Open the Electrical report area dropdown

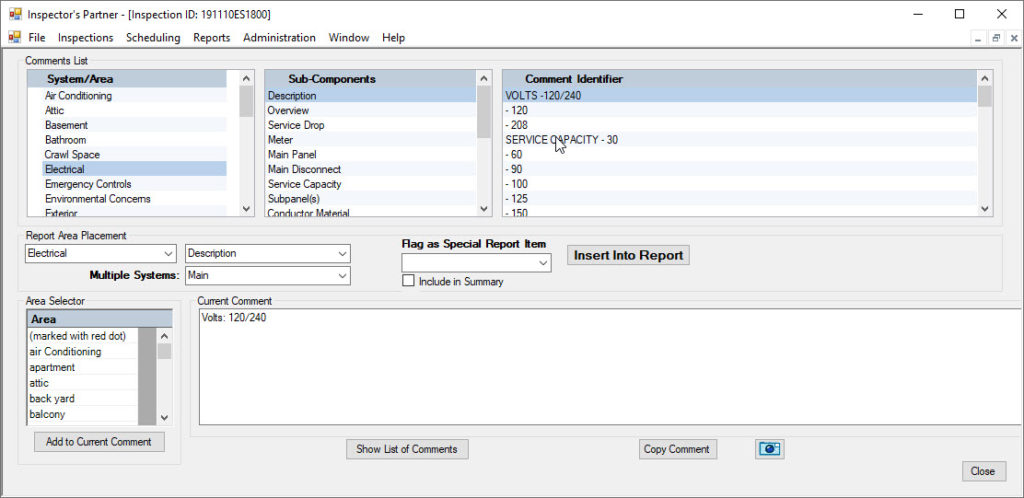pos(167,254)
